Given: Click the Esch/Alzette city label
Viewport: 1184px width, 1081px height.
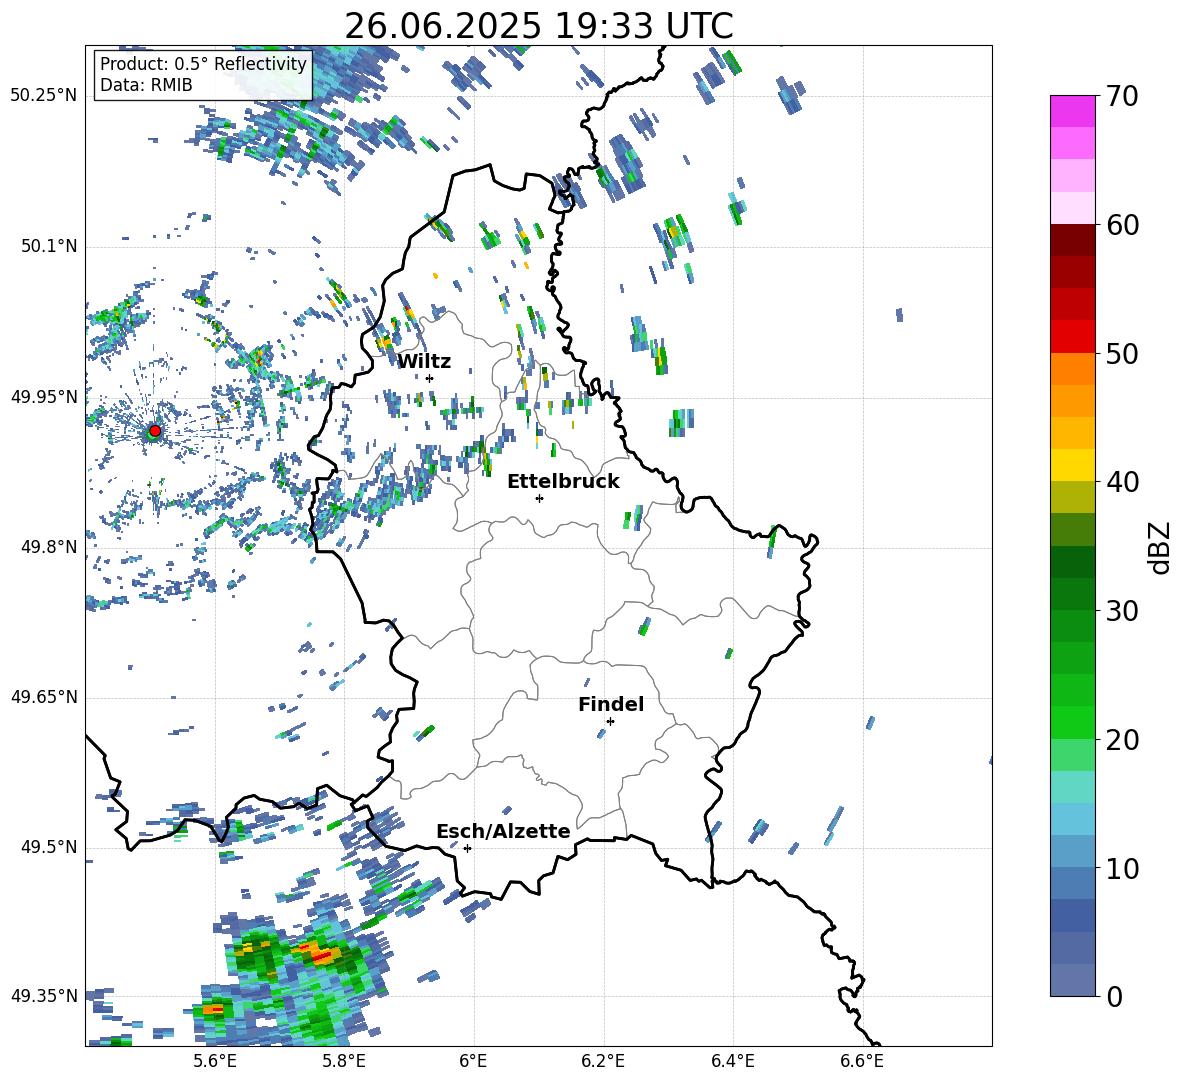Looking at the screenshot, I should click(x=503, y=831).
